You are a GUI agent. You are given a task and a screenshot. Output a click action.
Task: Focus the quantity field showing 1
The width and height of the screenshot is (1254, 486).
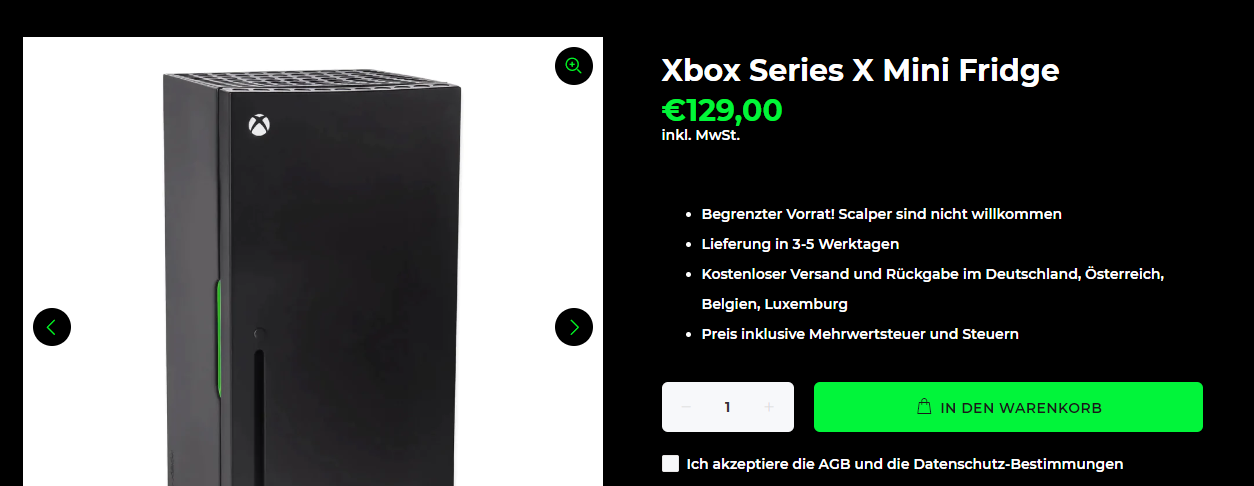728,407
